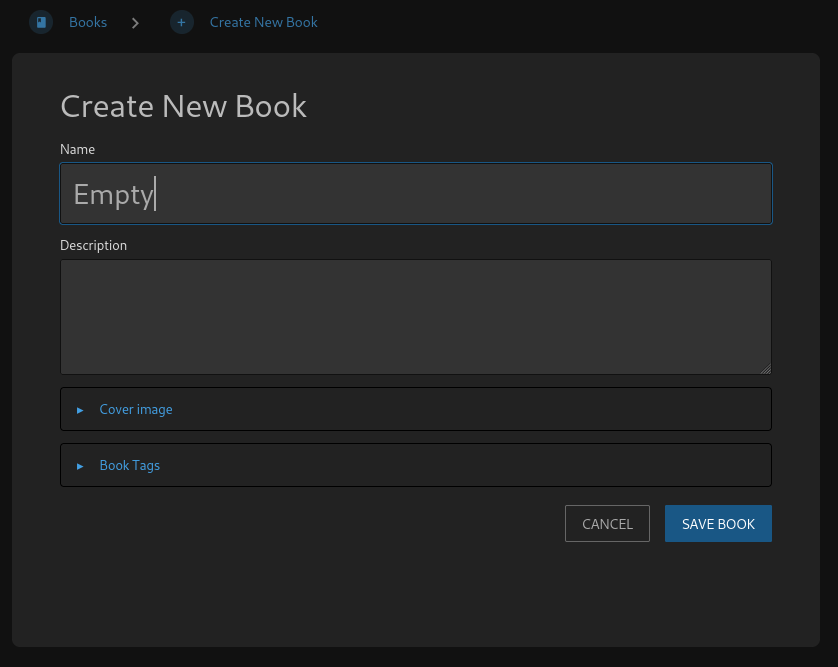838x667 pixels.
Task: Save the new book
Action: click(x=718, y=524)
